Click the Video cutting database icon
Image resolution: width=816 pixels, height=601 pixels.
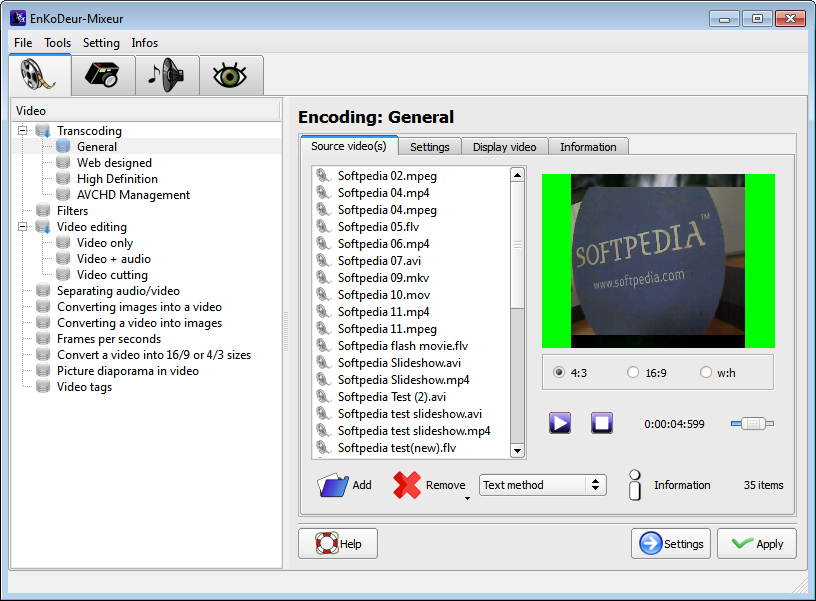63,275
